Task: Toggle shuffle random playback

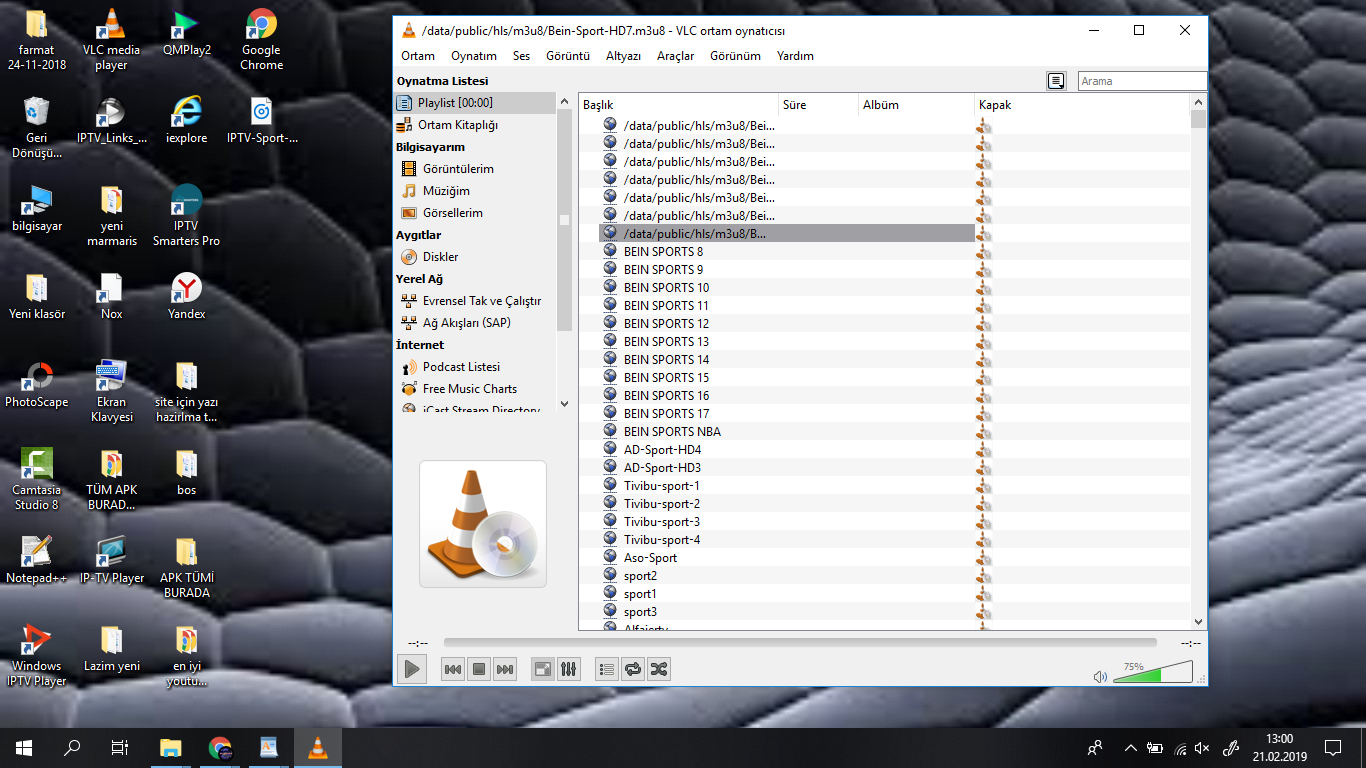Action: point(659,669)
